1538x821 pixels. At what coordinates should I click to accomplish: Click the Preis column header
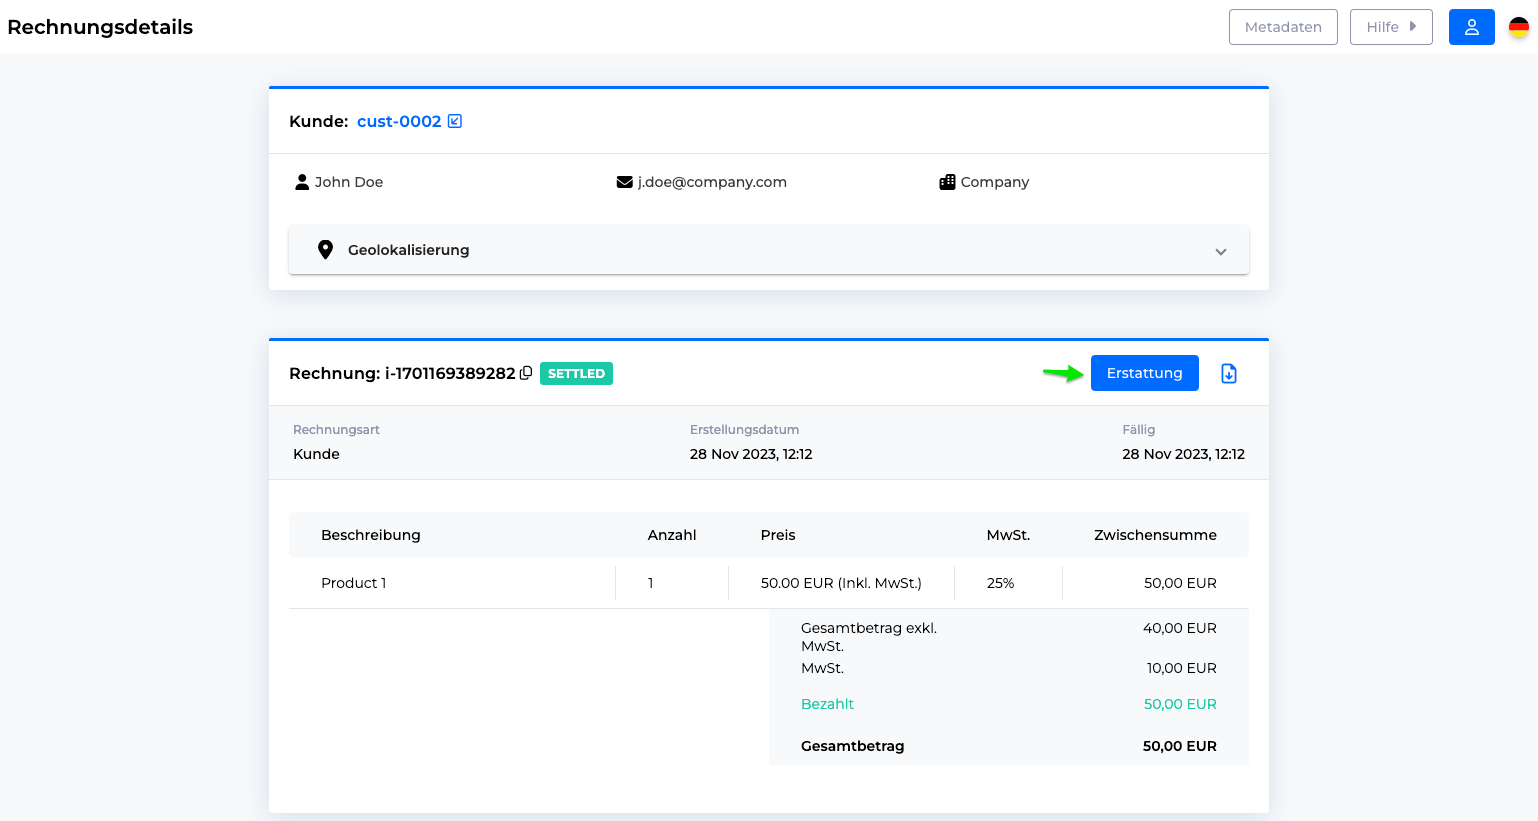point(778,535)
